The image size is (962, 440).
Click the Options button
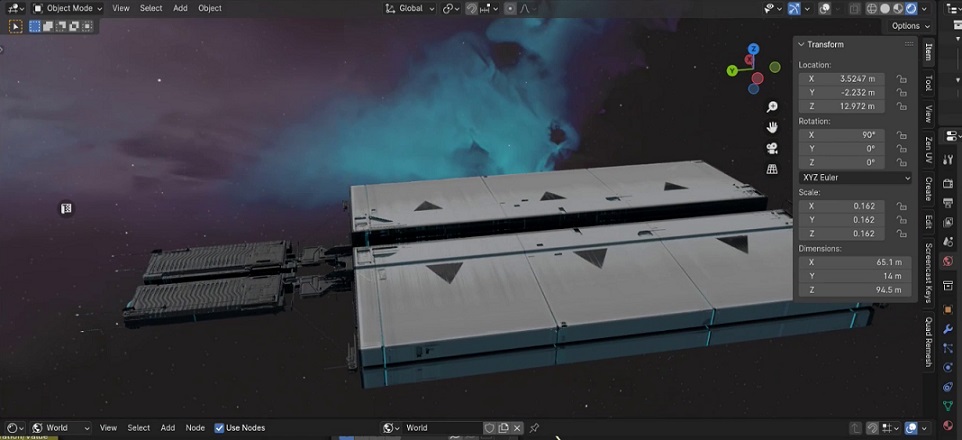pyautogui.click(x=906, y=26)
